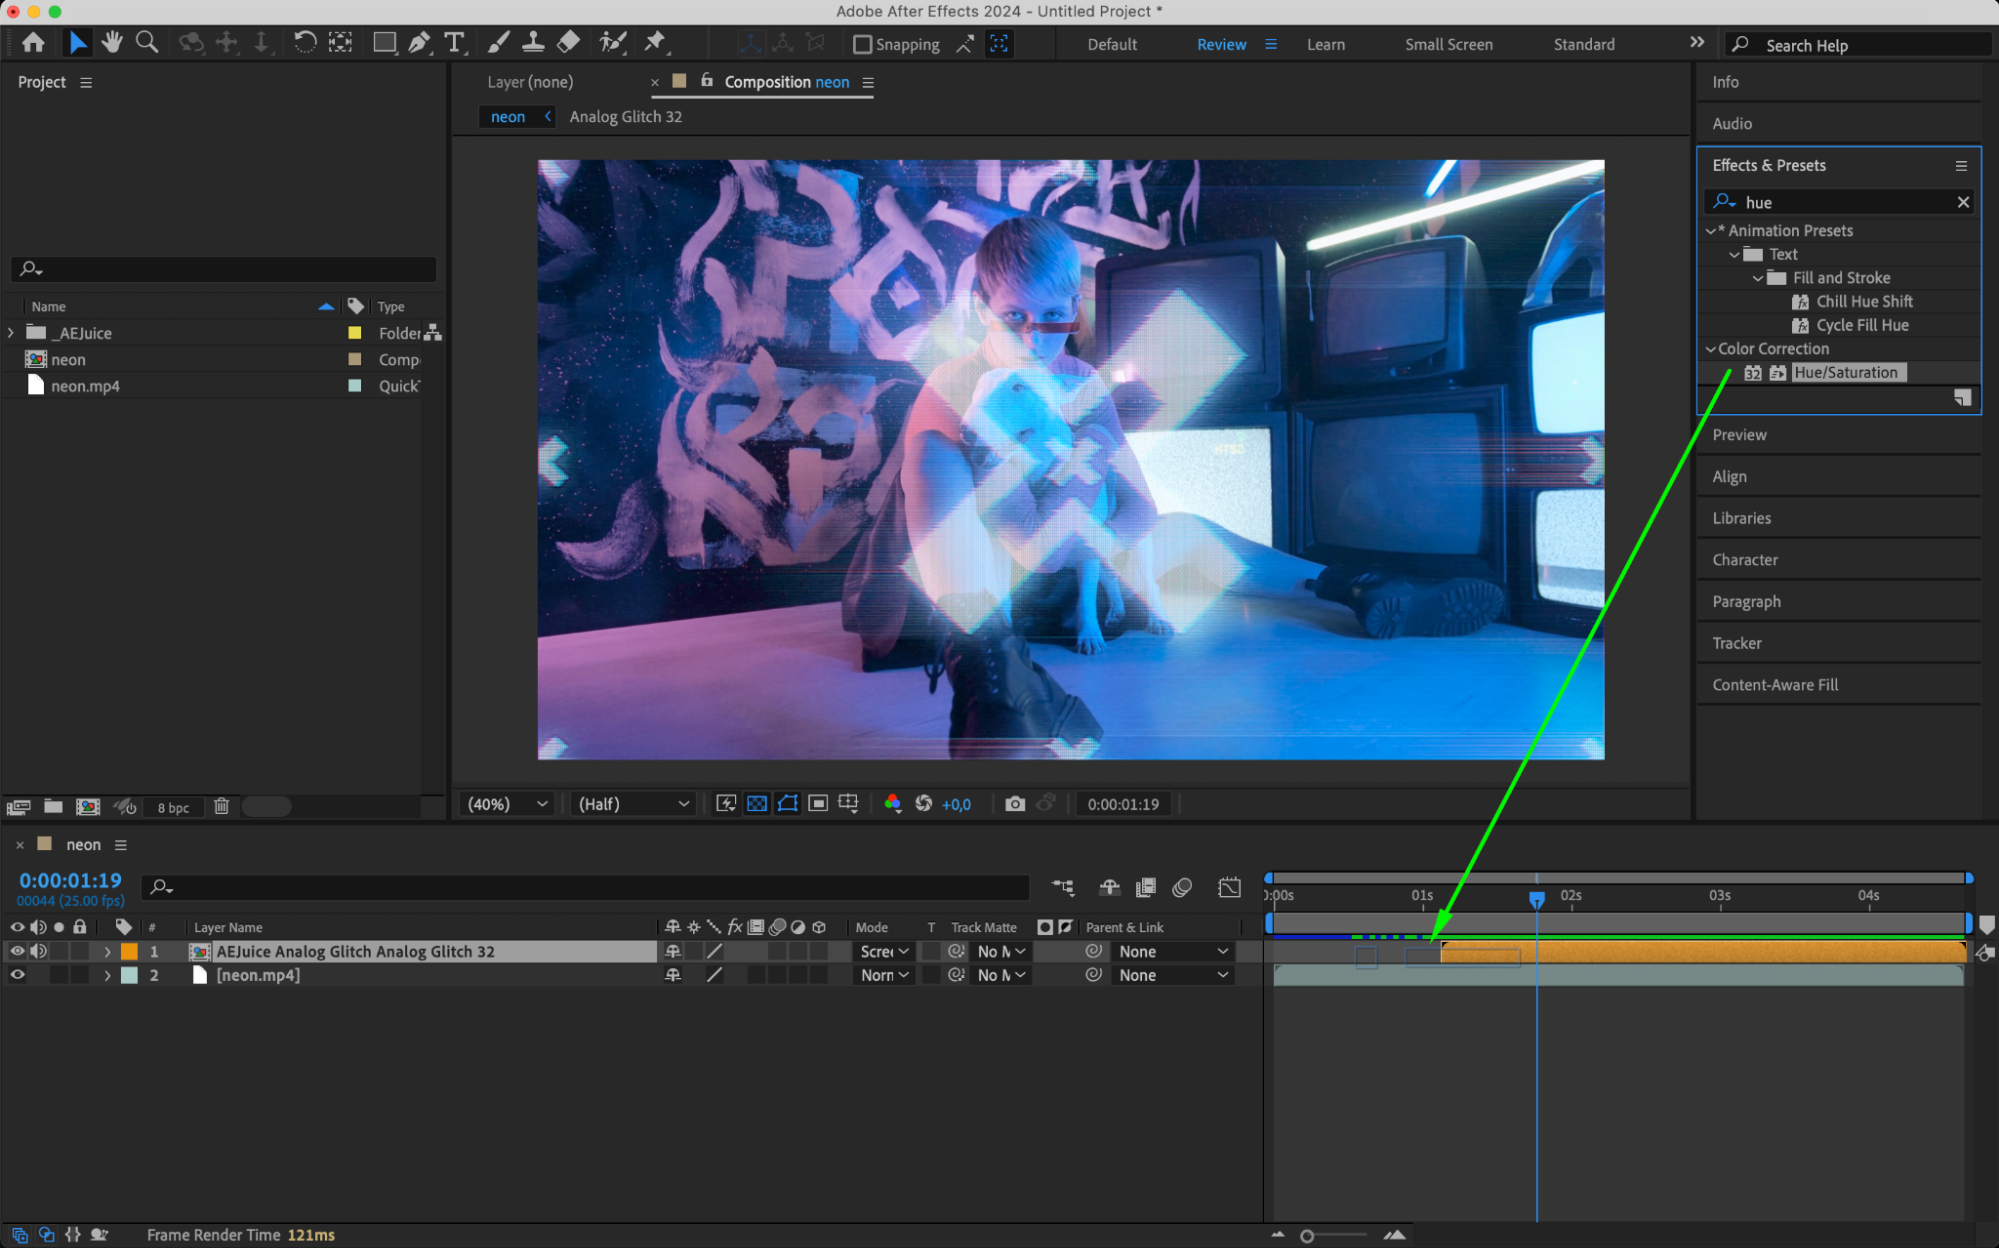Select the Pen tool
1999x1249 pixels.
tap(419, 42)
